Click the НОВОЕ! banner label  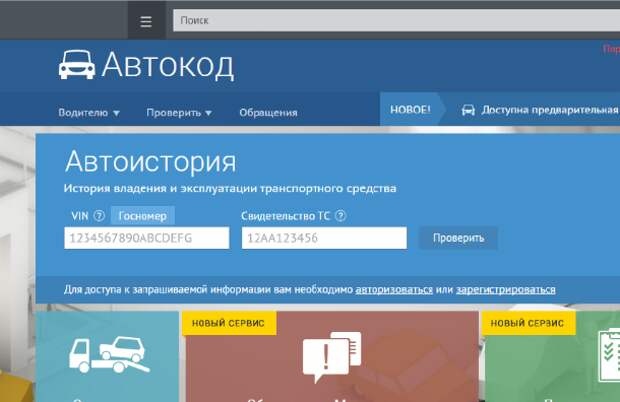[410, 109]
